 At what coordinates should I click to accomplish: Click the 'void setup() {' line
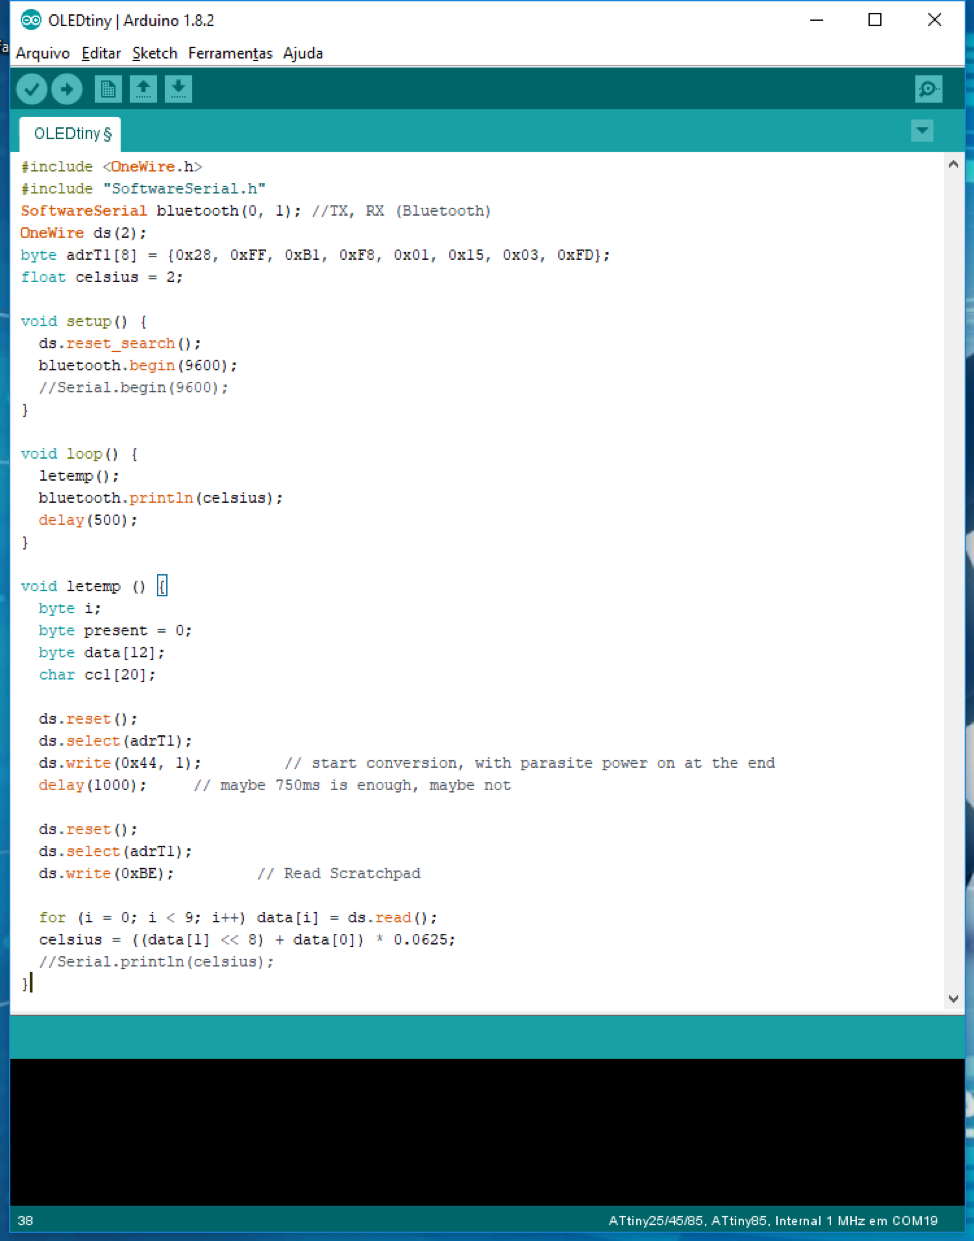84,321
